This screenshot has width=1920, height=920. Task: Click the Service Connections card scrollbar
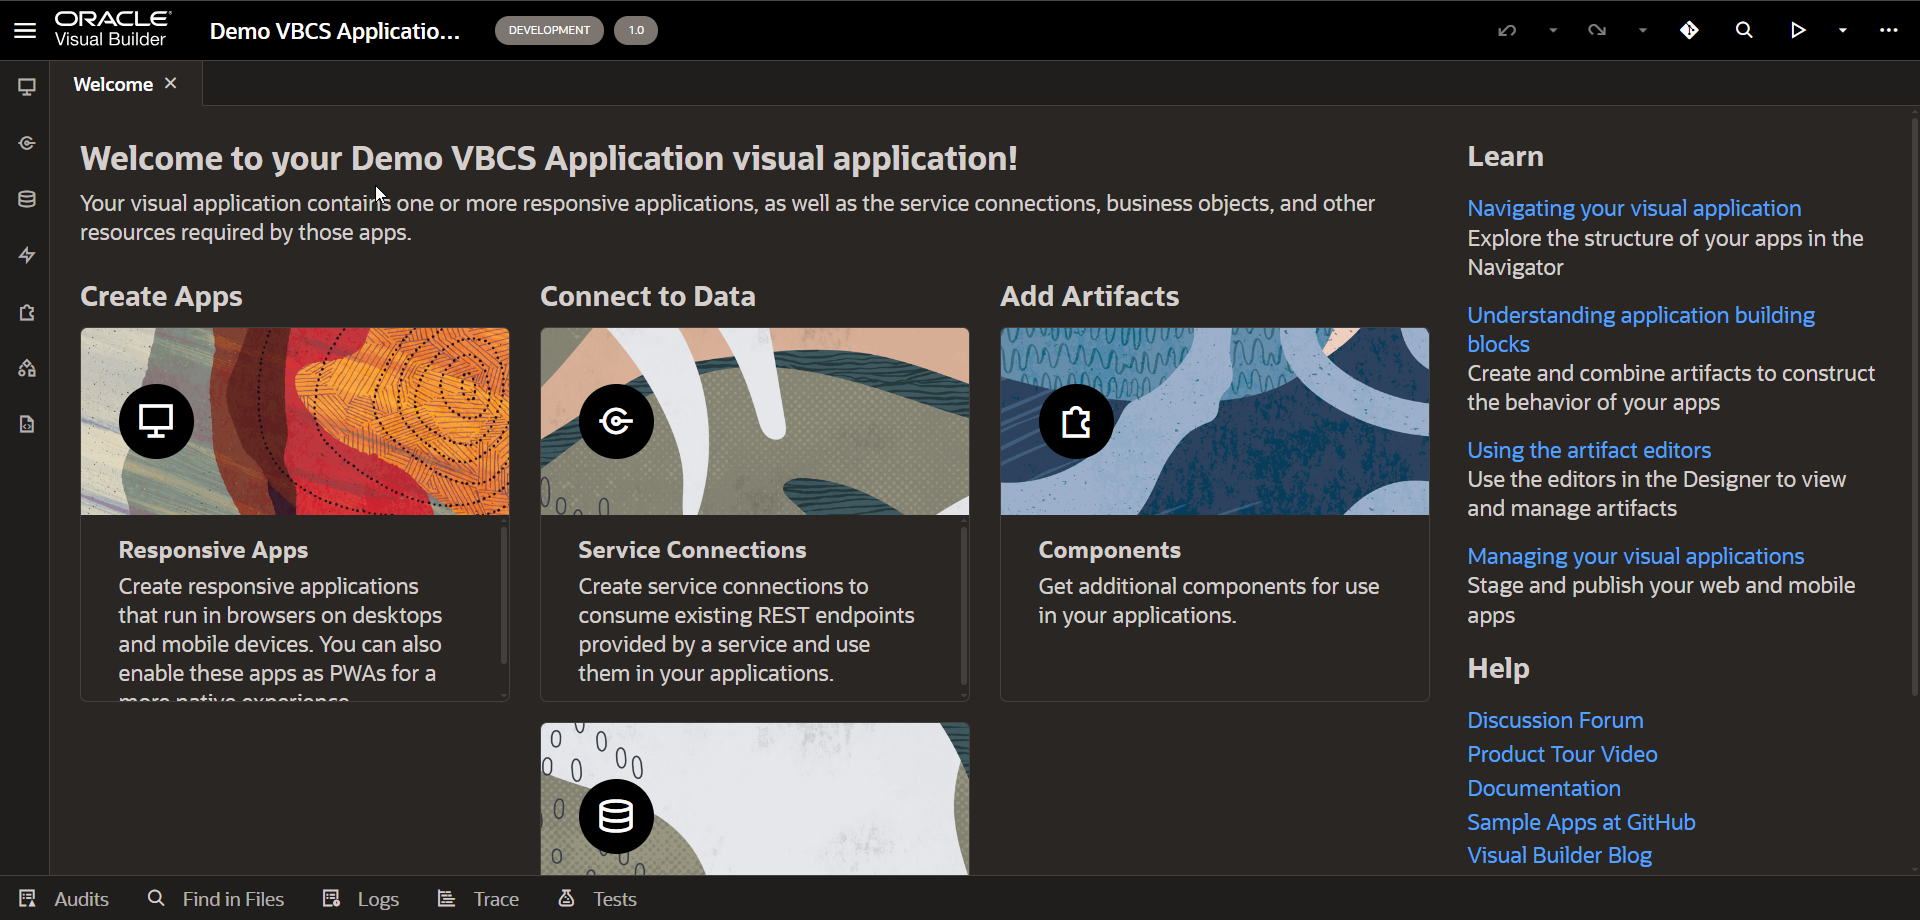click(x=963, y=606)
